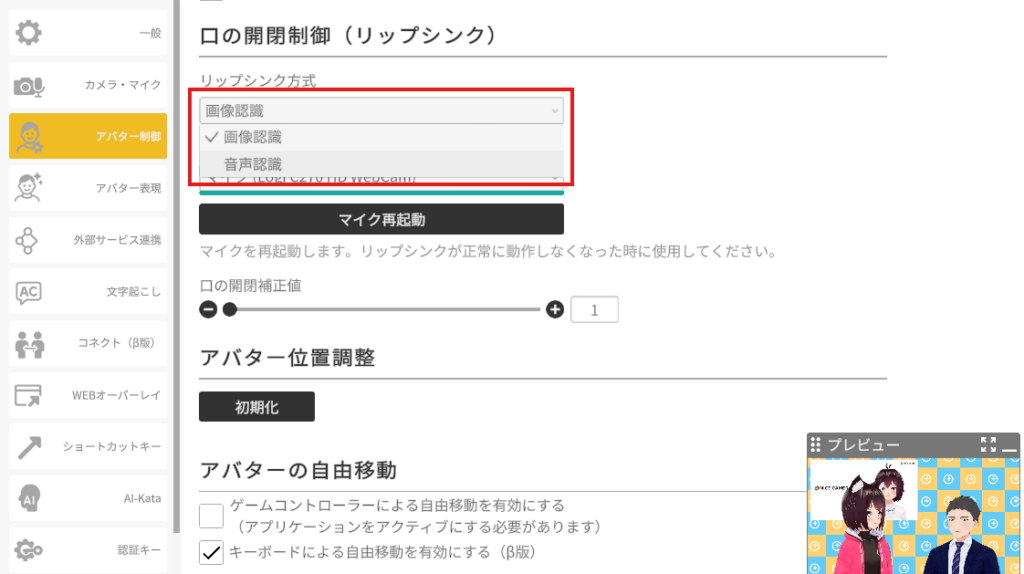Click the 文字起こし transcription icon
Image resolution: width=1024 pixels, height=574 pixels.
tap(29, 292)
